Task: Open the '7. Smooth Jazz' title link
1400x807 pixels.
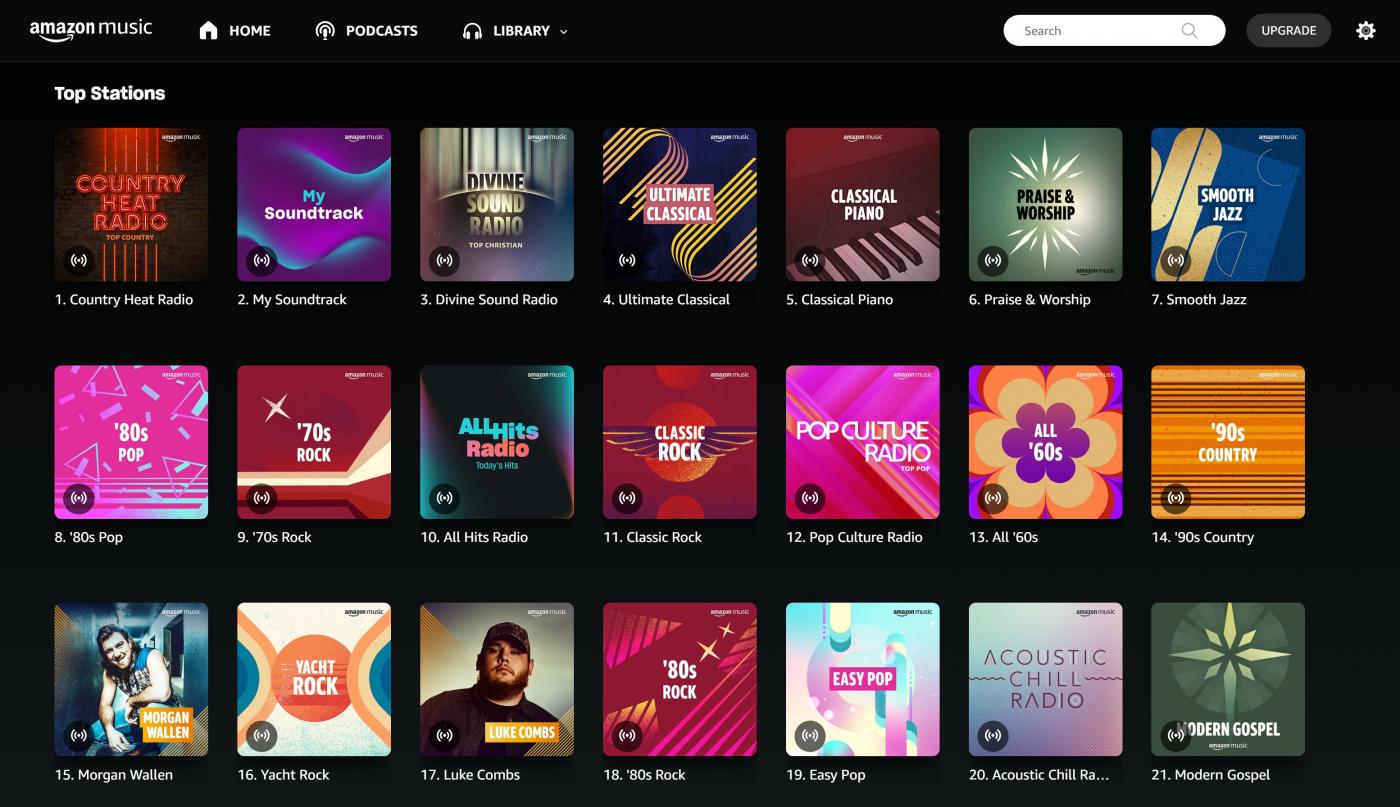Action: [x=1199, y=299]
